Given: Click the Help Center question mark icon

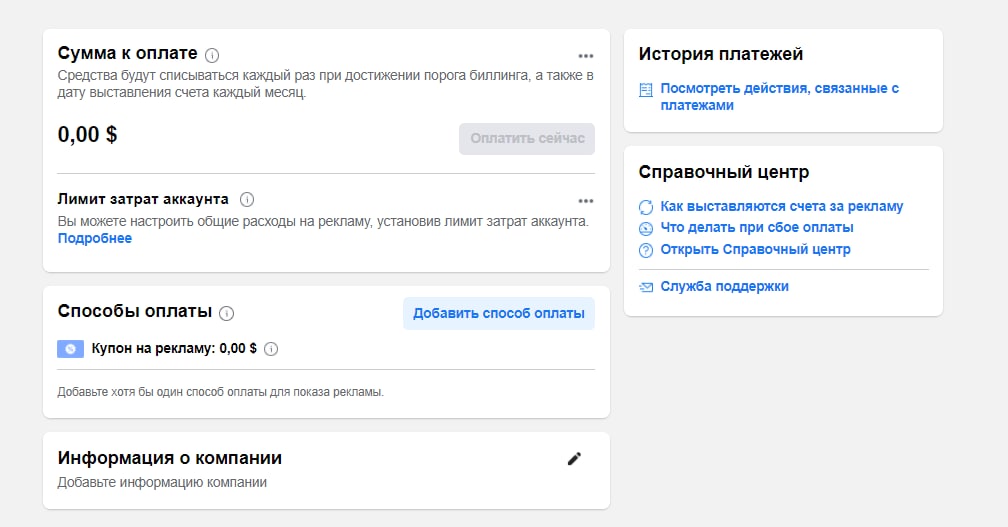Looking at the screenshot, I should (x=645, y=251).
